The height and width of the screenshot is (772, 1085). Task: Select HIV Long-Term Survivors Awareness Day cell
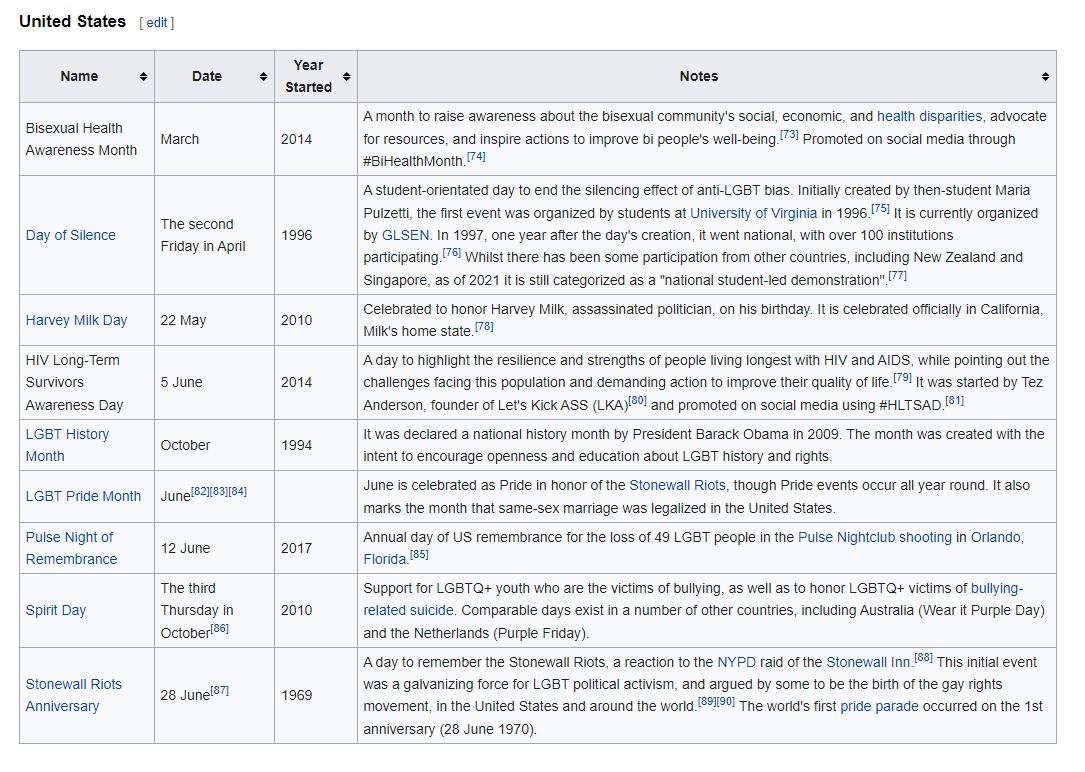tap(86, 383)
